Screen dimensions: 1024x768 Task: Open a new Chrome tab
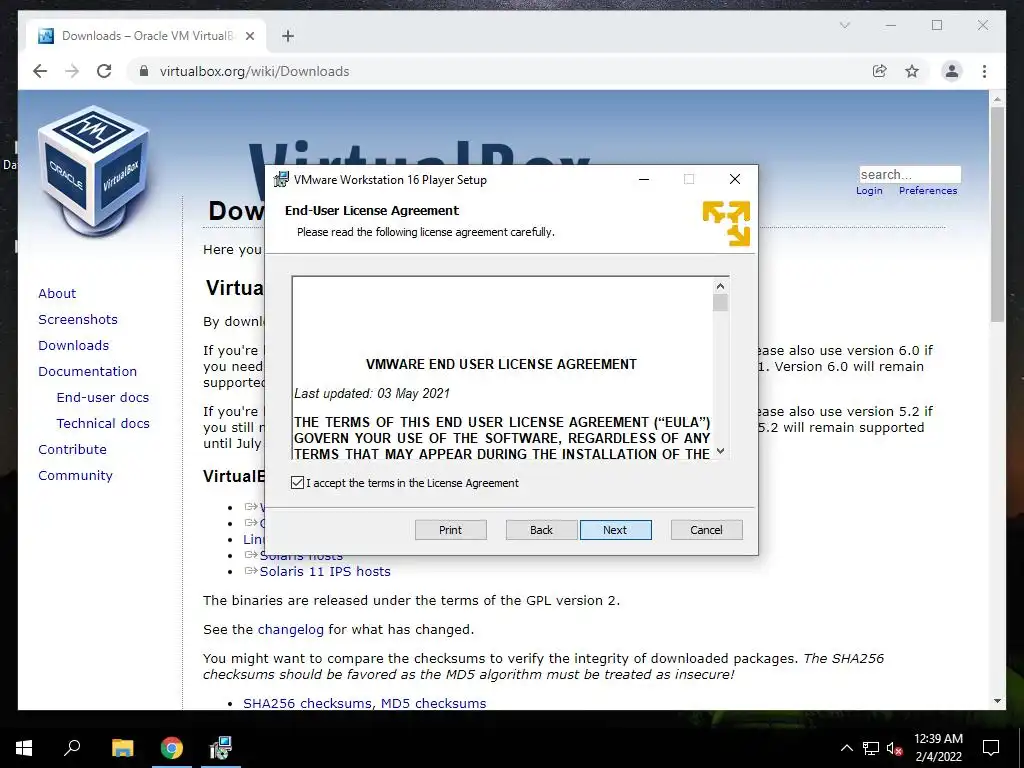tap(288, 36)
